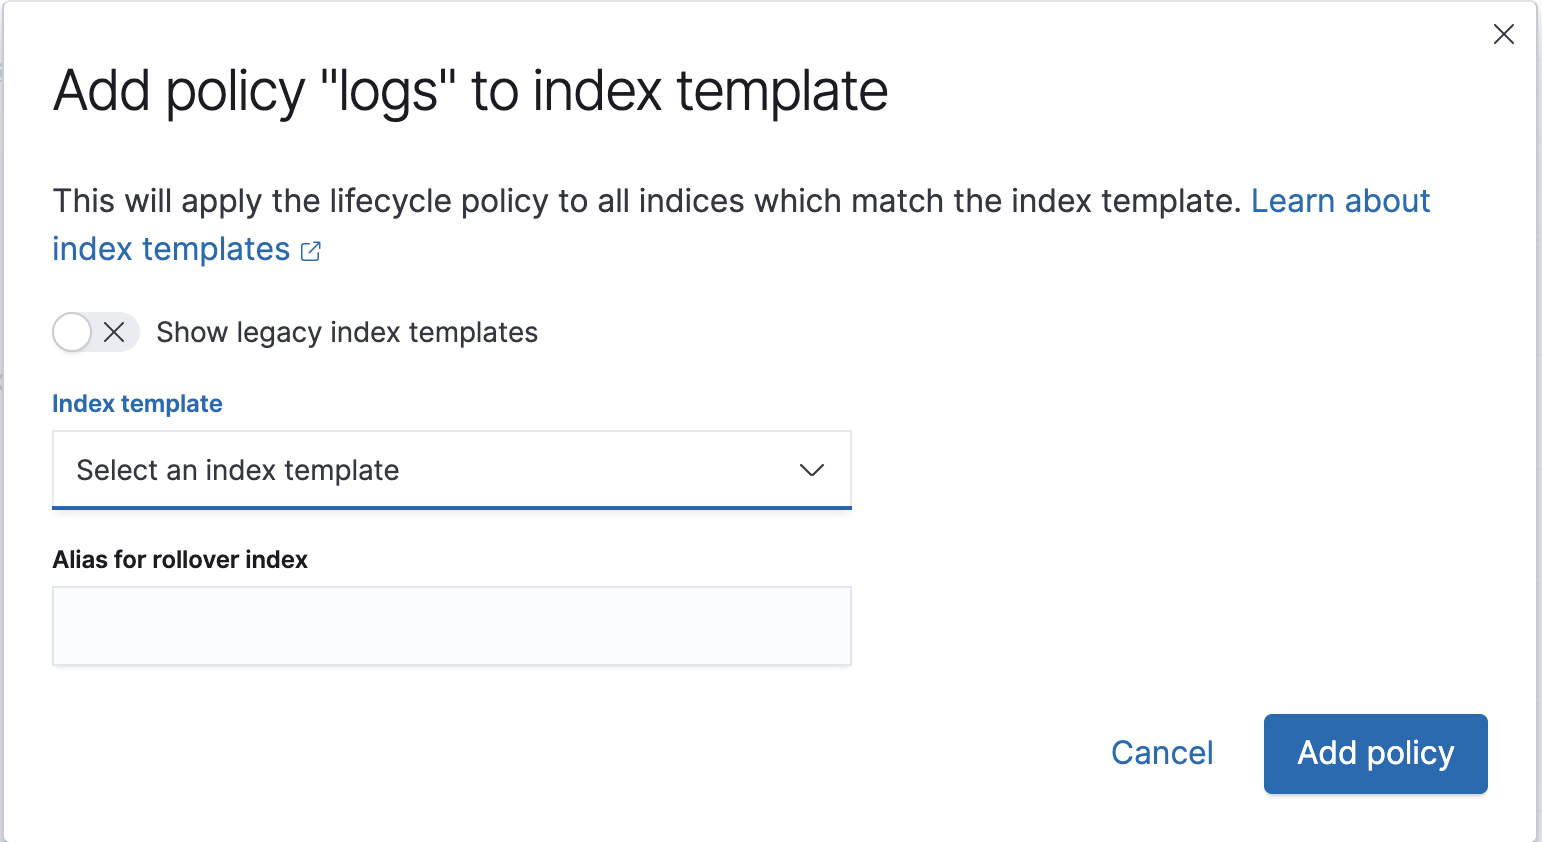Click the toggle's circular knob
This screenshot has width=1542, height=842.
tap(71, 332)
